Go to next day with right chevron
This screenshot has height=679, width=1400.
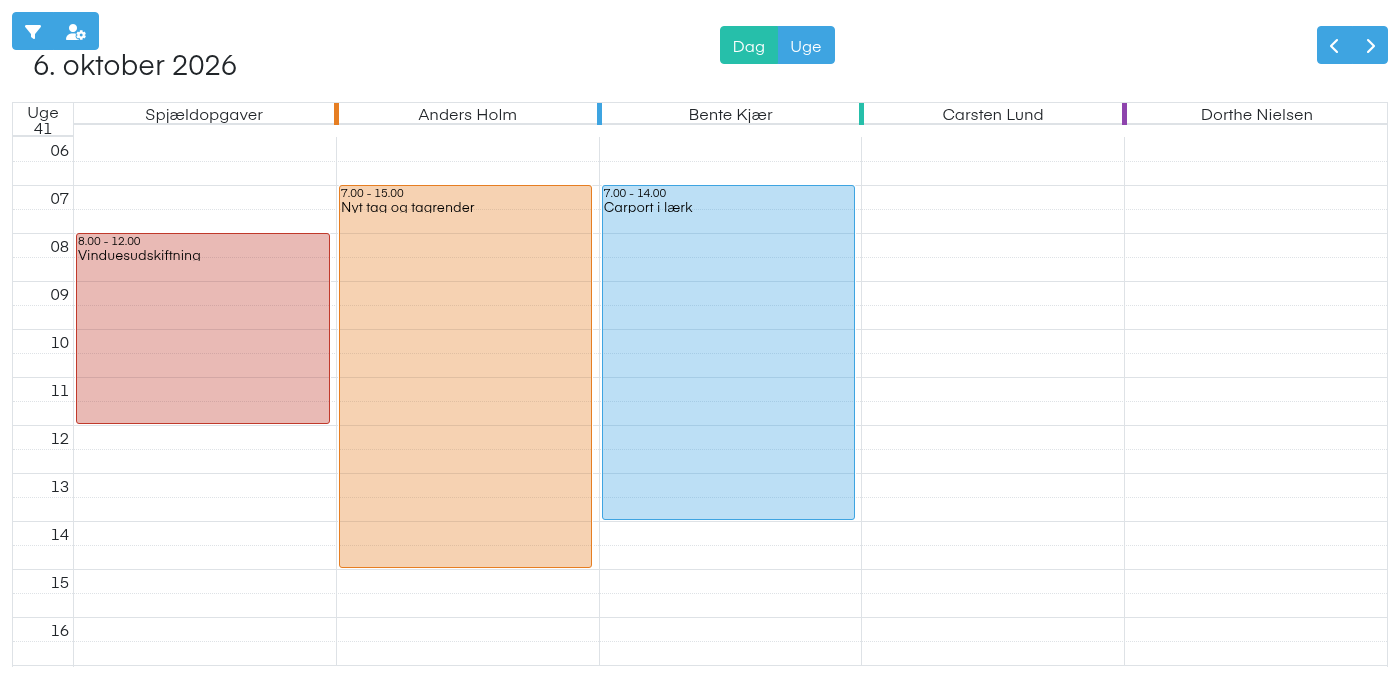point(1370,46)
